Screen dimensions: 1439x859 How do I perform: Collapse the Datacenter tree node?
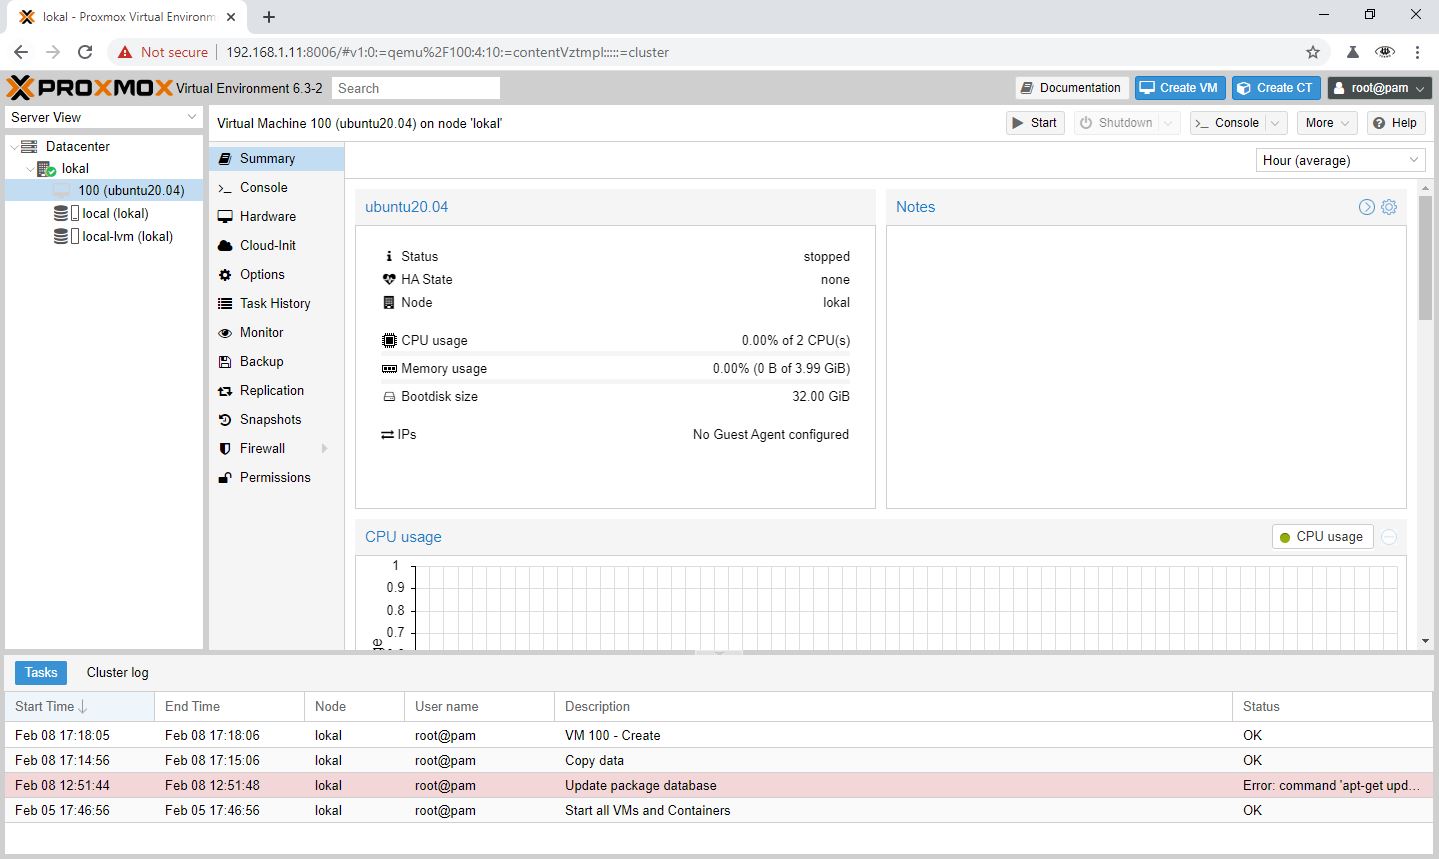(x=13, y=147)
